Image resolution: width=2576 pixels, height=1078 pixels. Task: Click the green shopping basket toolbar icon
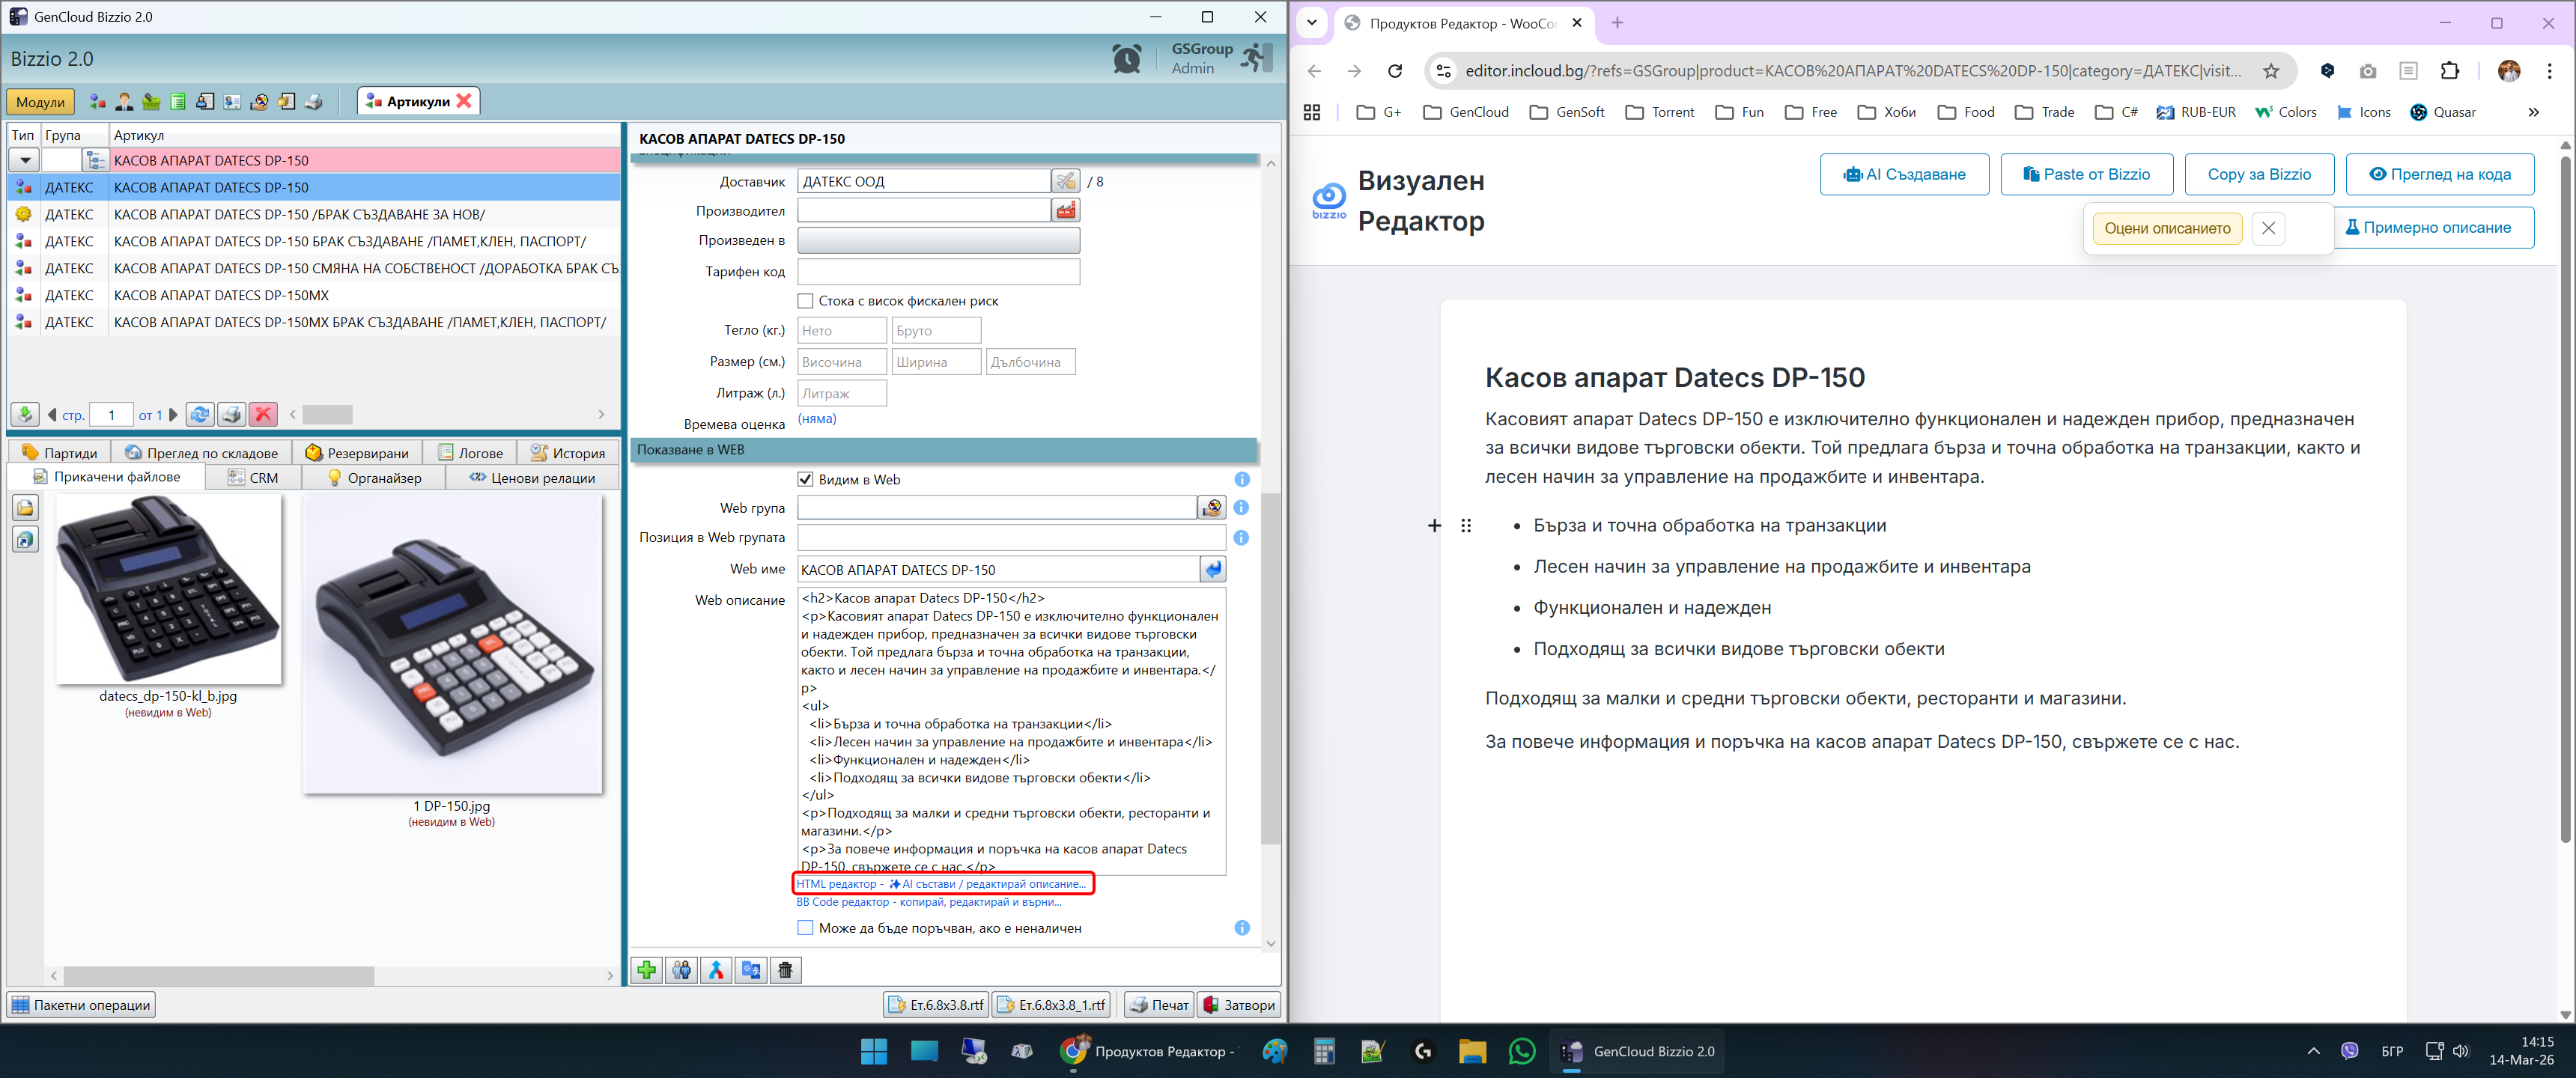click(x=151, y=102)
